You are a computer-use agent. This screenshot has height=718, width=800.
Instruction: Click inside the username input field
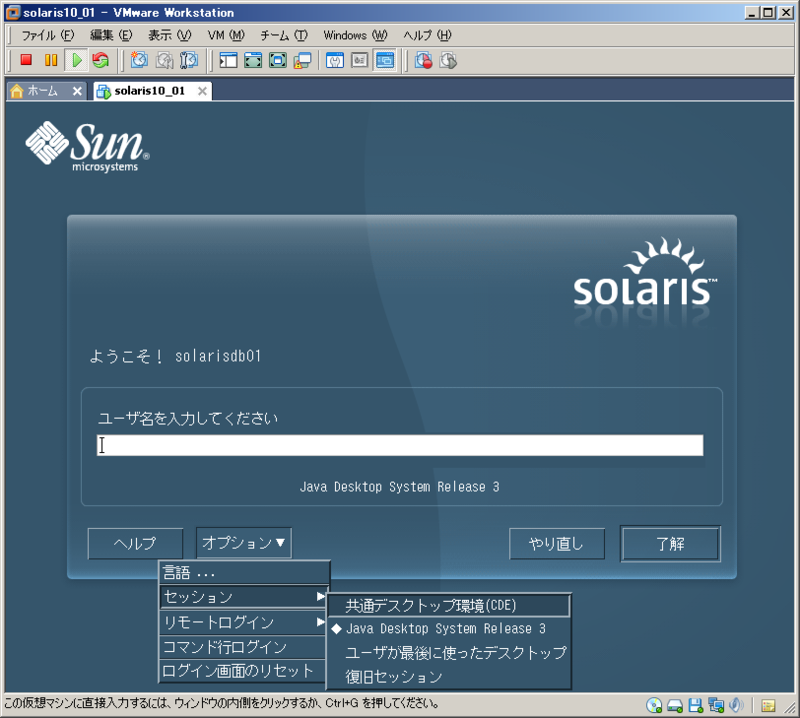[x=400, y=445]
